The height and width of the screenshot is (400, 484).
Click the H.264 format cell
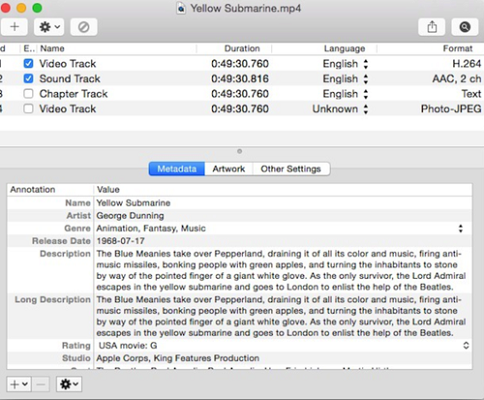467,64
